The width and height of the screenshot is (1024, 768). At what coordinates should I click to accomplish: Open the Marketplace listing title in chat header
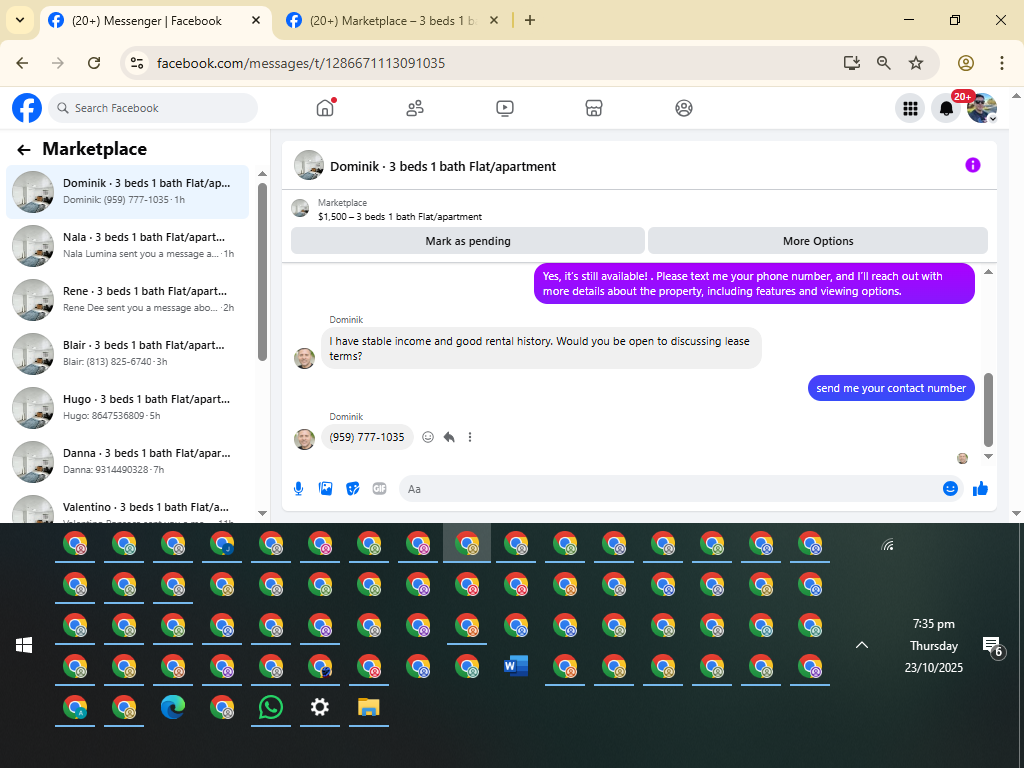400,217
